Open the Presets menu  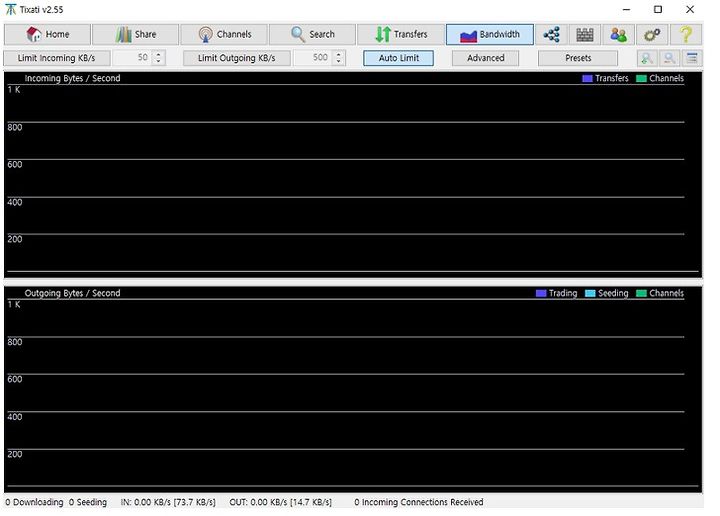(578, 58)
